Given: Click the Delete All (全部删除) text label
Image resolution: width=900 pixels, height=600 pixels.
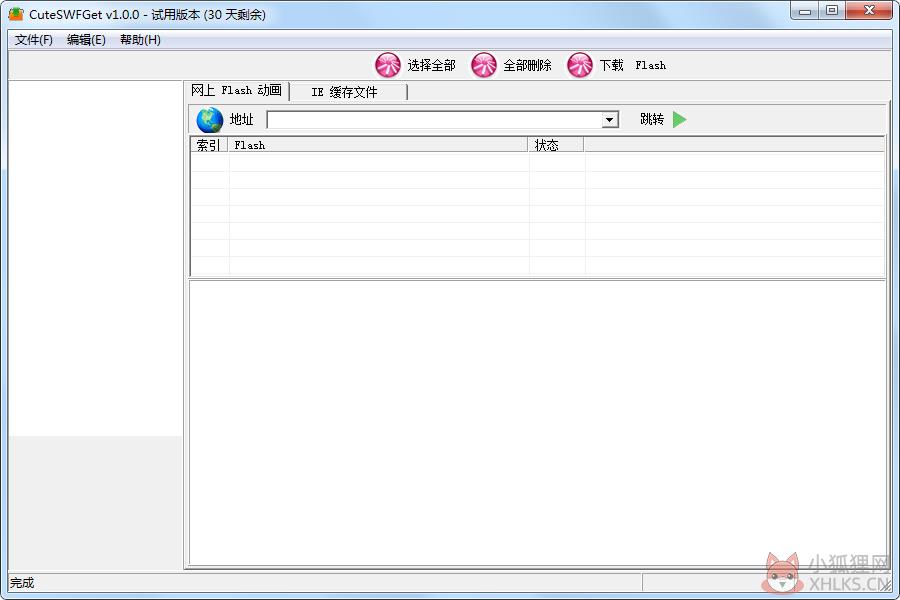Looking at the screenshot, I should coord(527,65).
